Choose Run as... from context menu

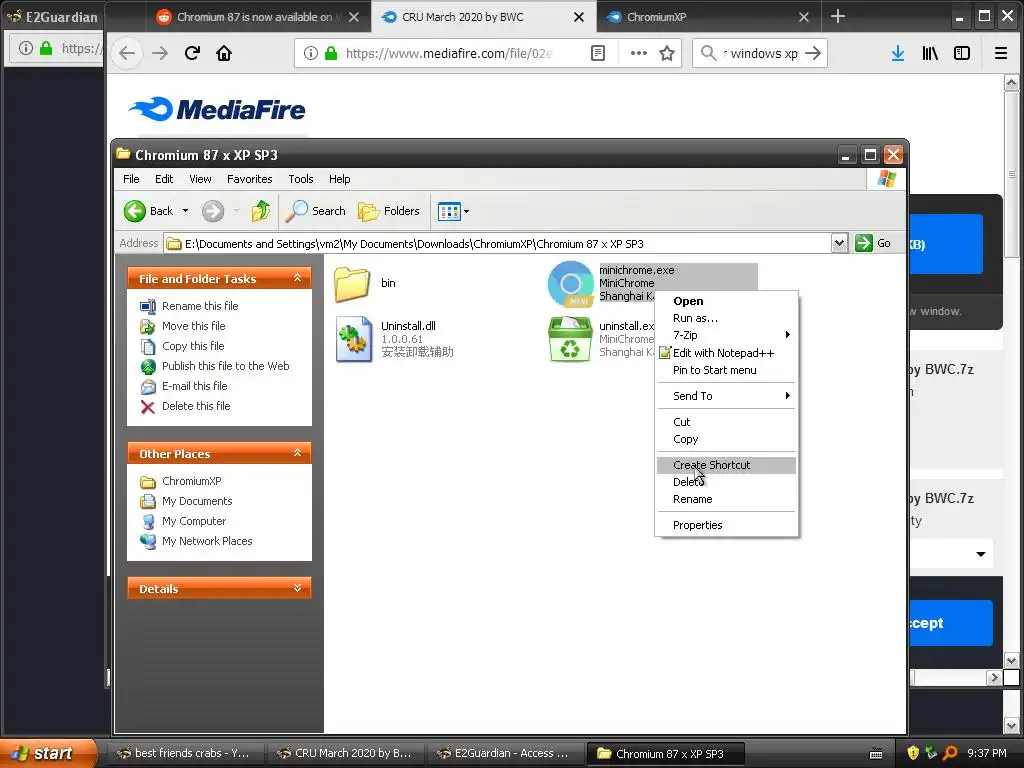click(726, 318)
